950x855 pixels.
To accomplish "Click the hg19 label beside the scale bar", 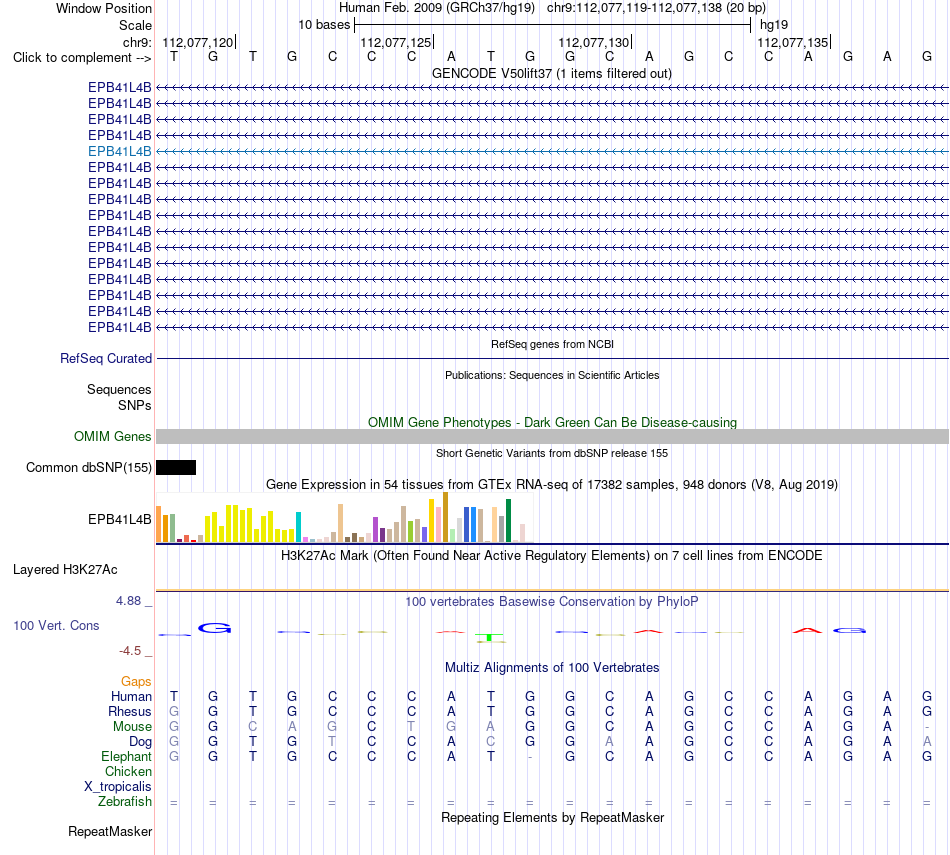I will pyautogui.click(x=774, y=25).
